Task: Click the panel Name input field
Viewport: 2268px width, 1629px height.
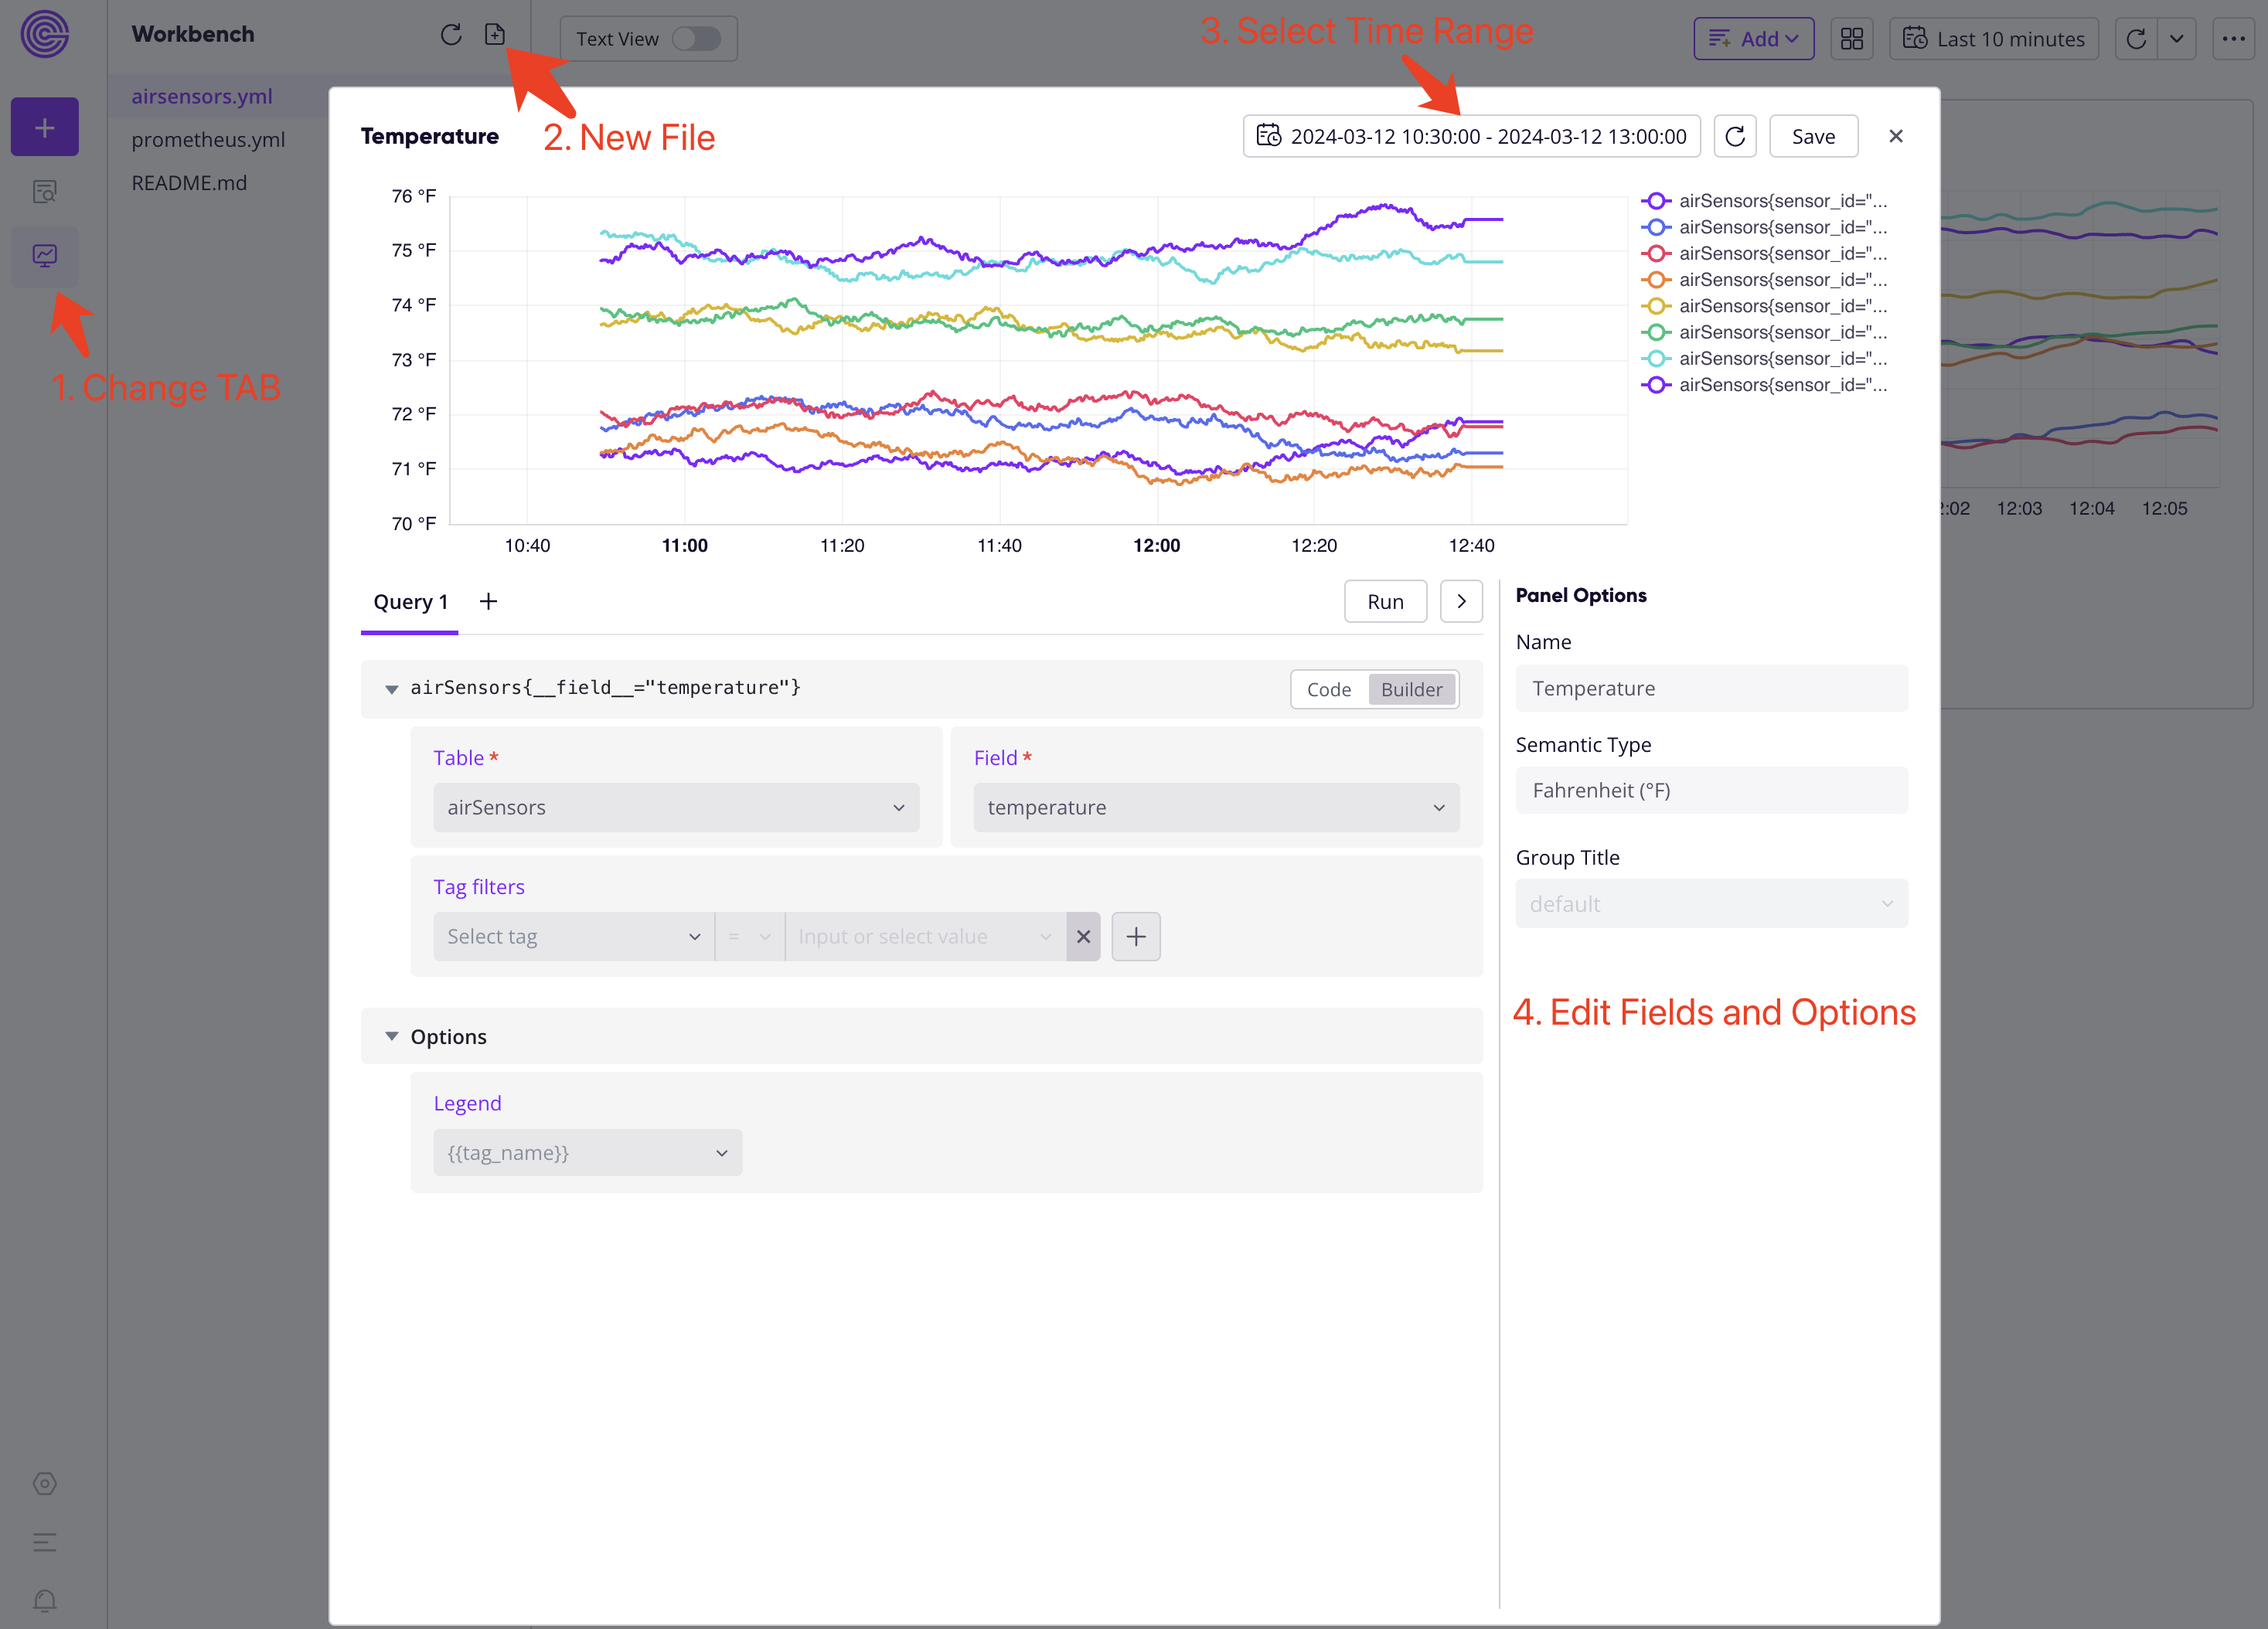Action: click(1711, 688)
